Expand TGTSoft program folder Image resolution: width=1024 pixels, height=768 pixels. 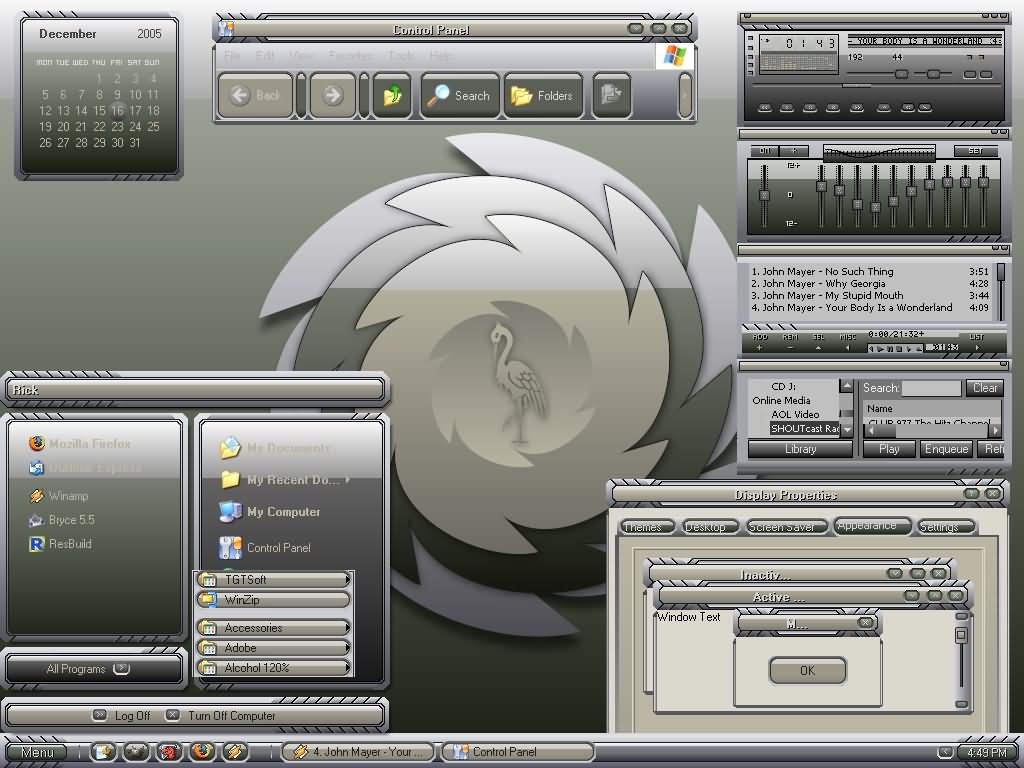(274, 579)
